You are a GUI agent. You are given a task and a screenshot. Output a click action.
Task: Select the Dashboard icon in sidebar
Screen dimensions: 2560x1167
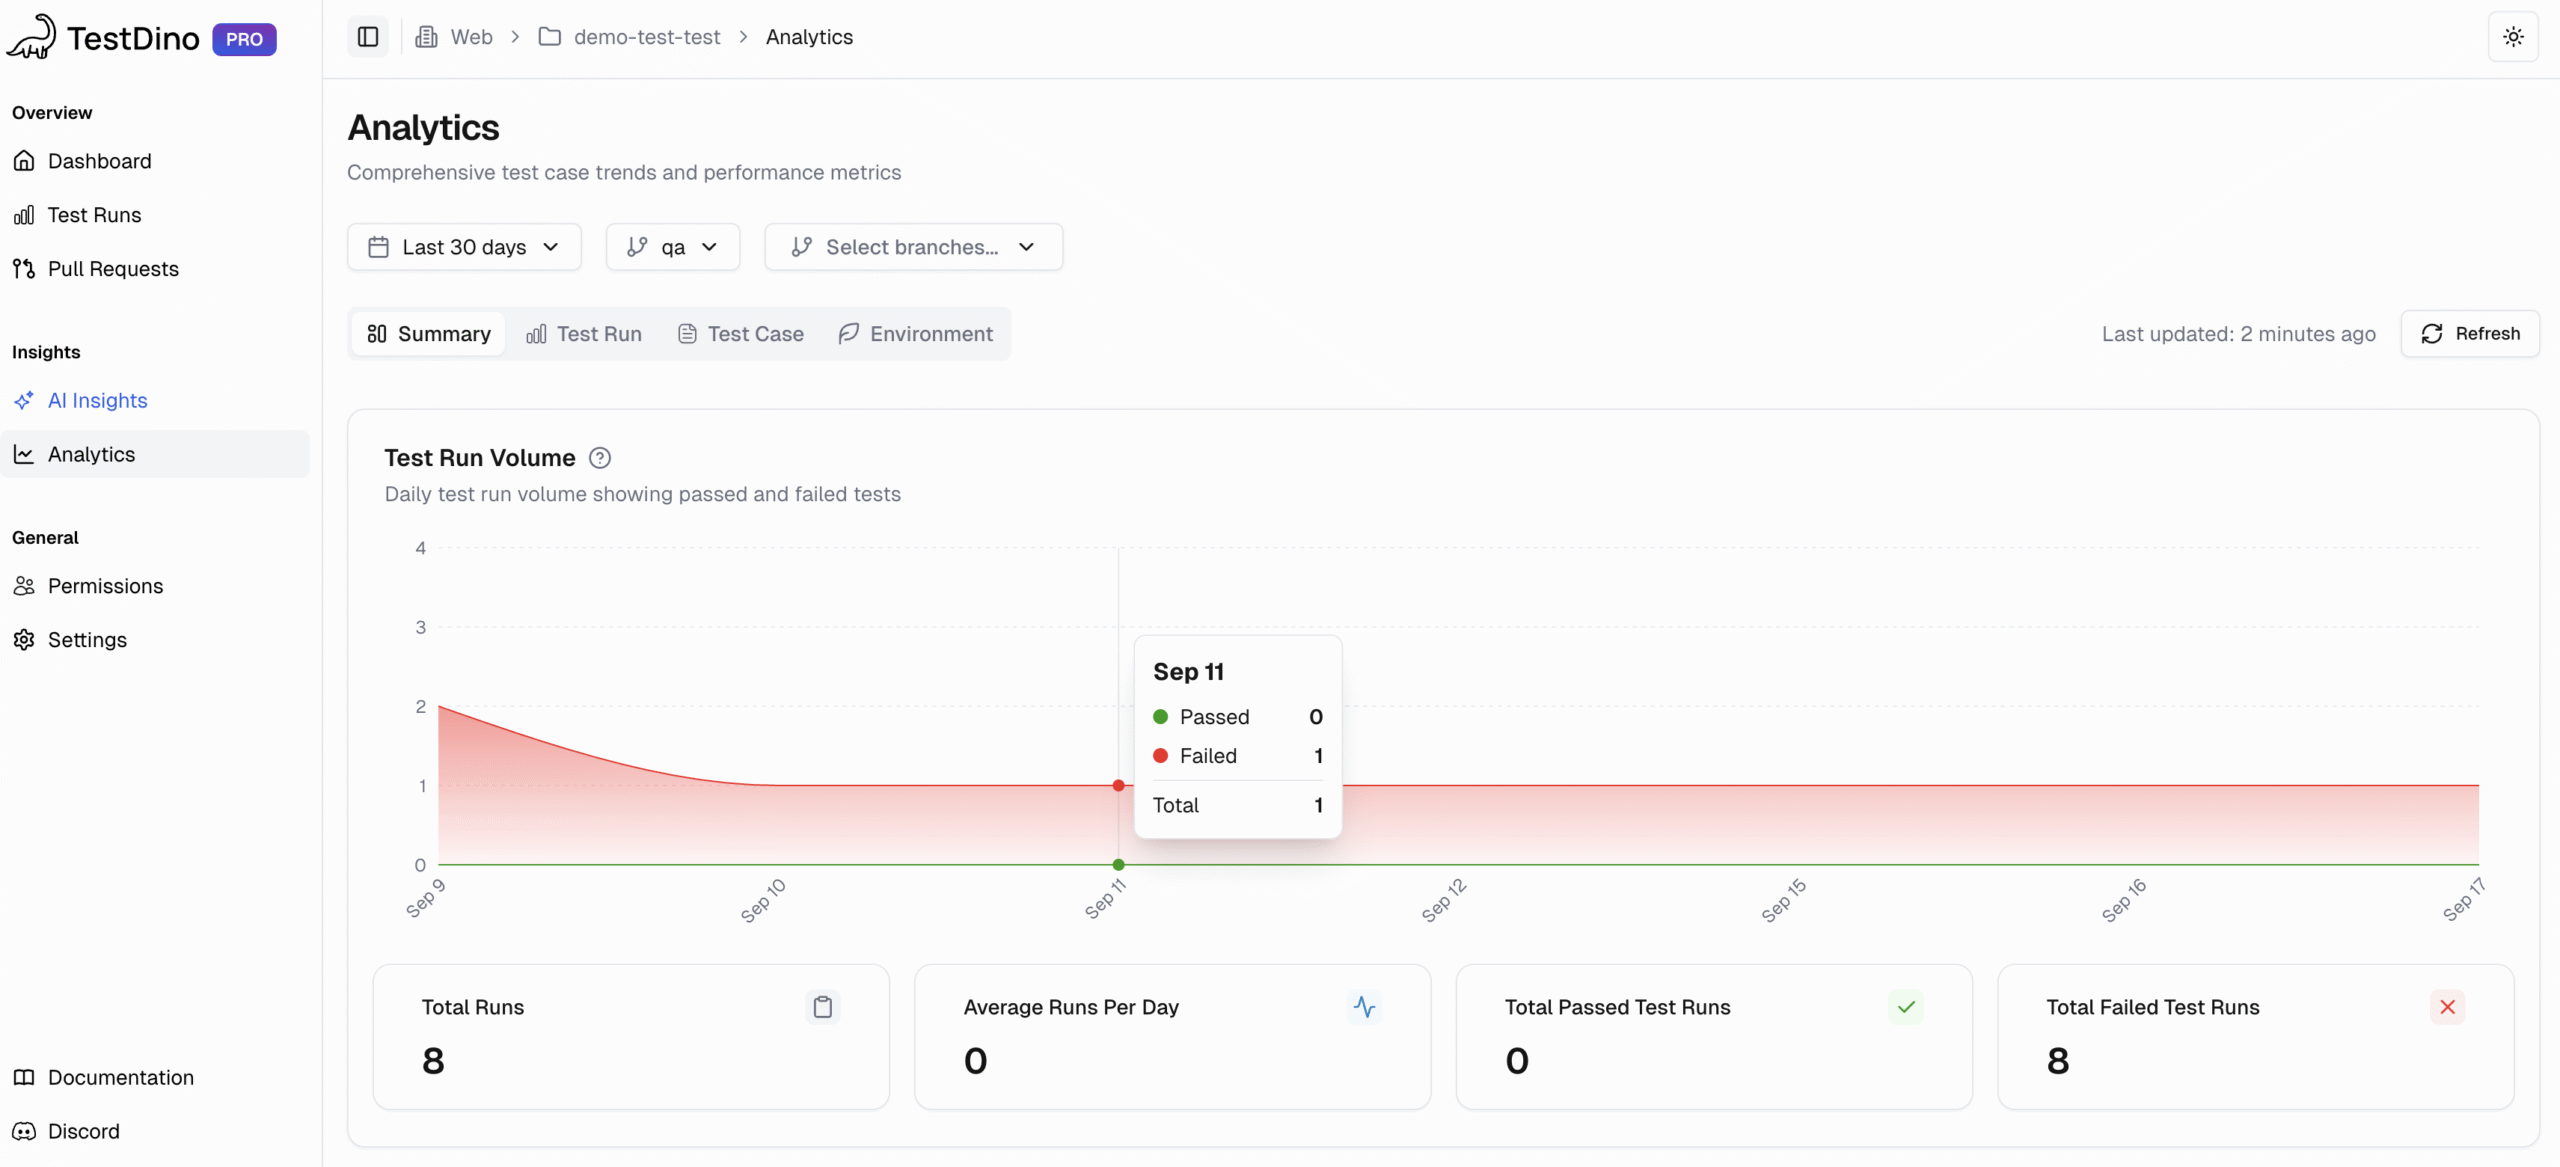pos(24,160)
